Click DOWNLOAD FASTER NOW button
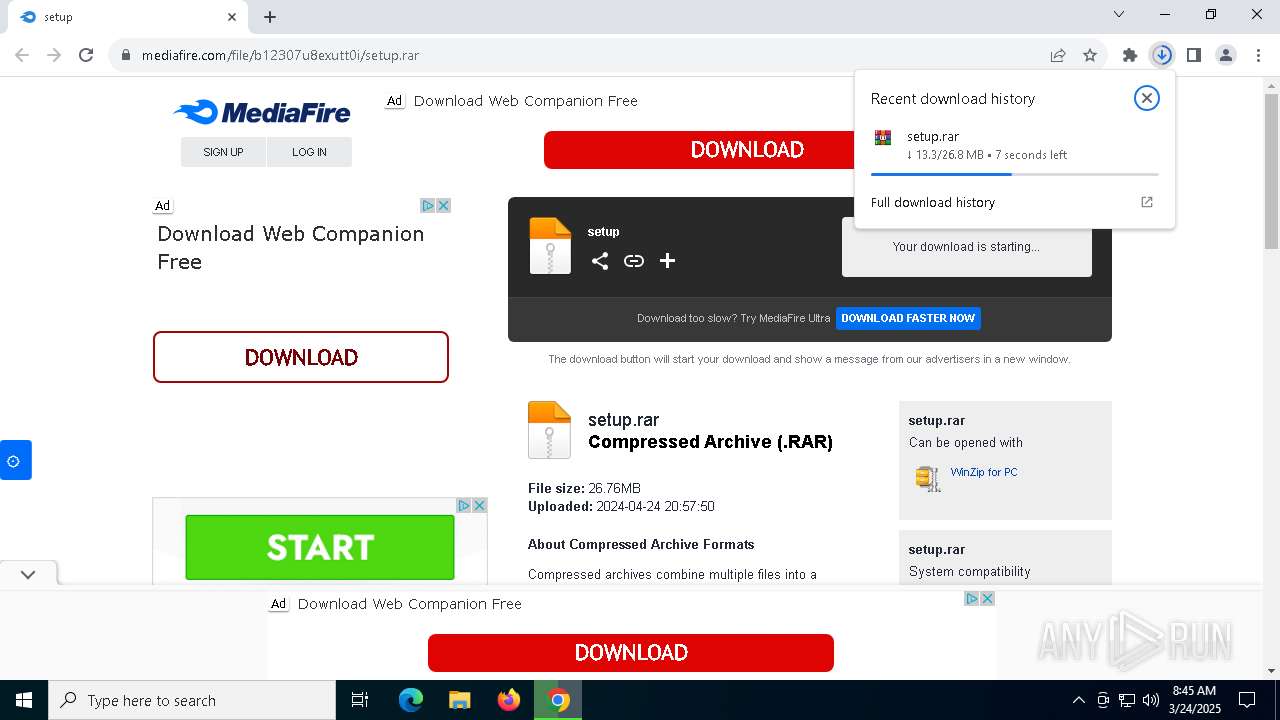The image size is (1280, 720). click(x=908, y=318)
